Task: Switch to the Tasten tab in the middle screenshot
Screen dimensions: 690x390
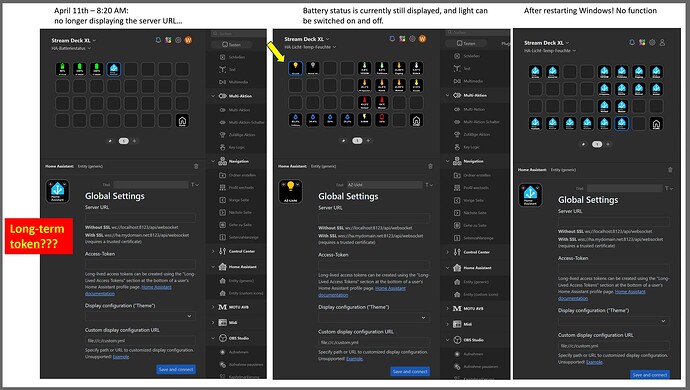Action: (x=466, y=43)
